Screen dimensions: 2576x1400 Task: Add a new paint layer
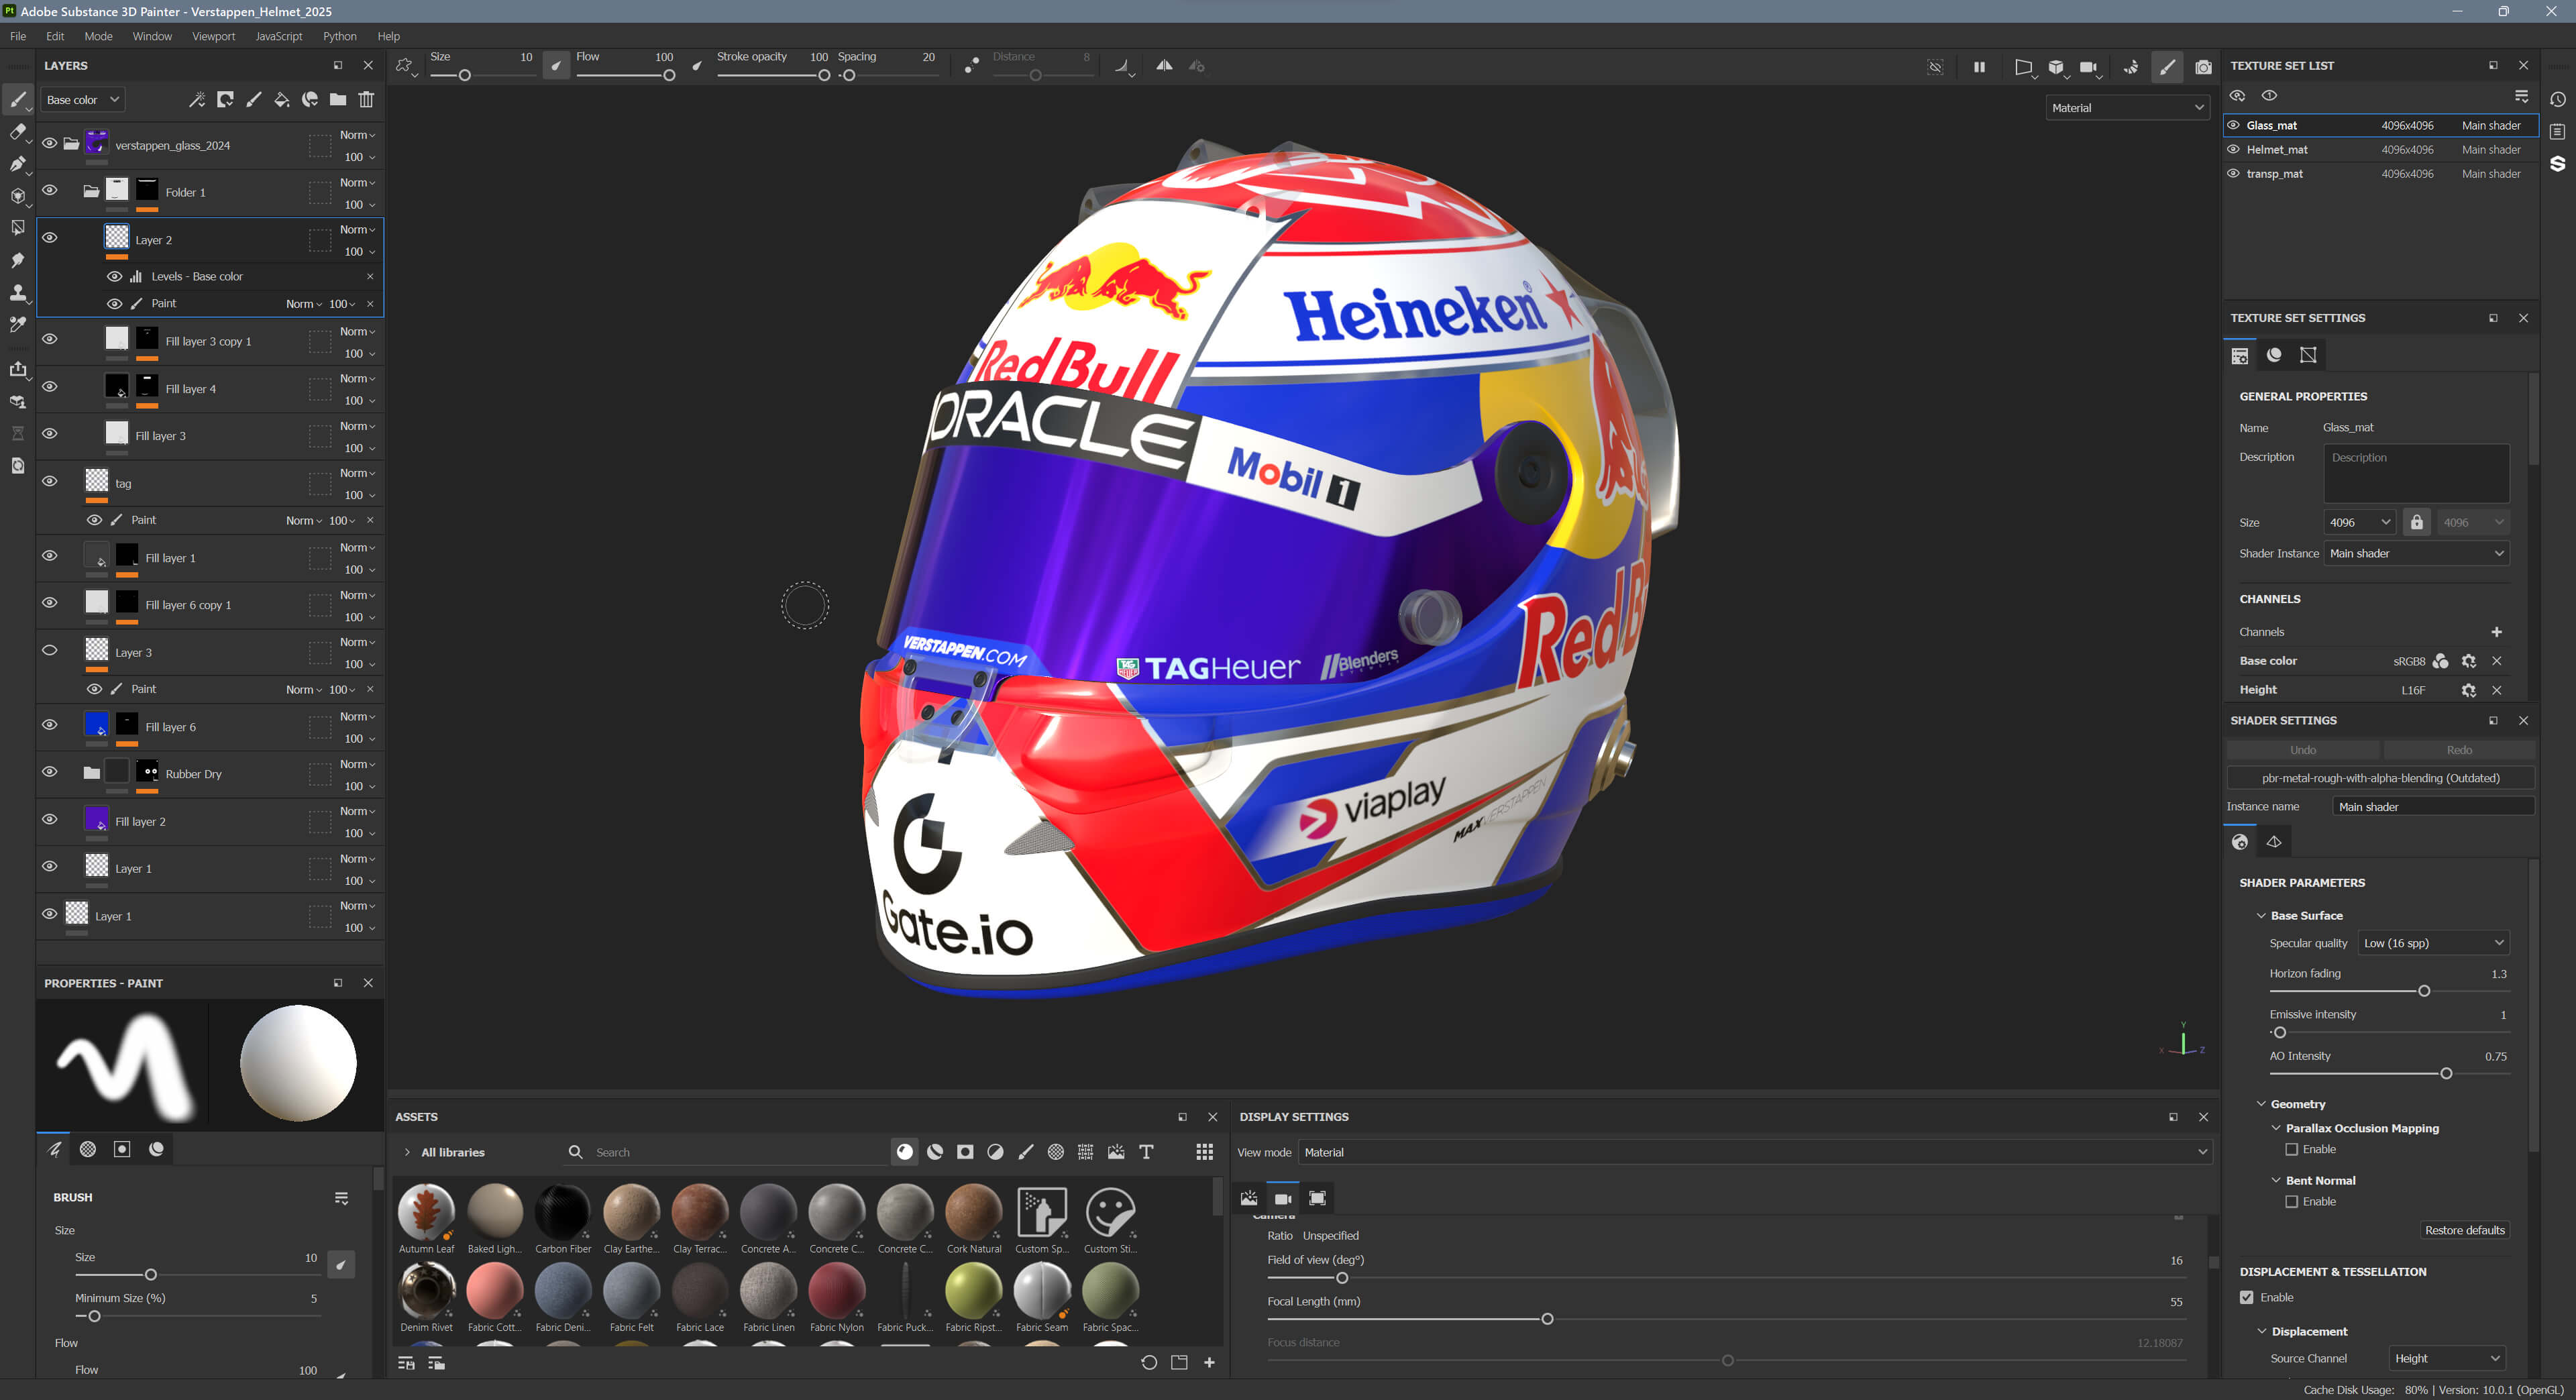point(254,99)
